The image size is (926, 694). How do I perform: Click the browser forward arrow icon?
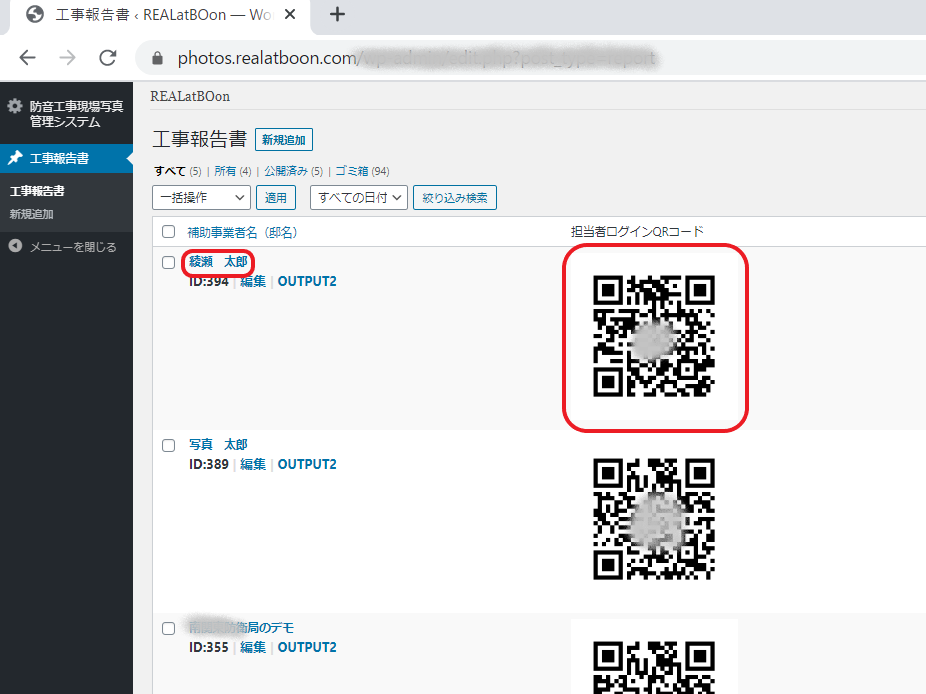[67, 57]
